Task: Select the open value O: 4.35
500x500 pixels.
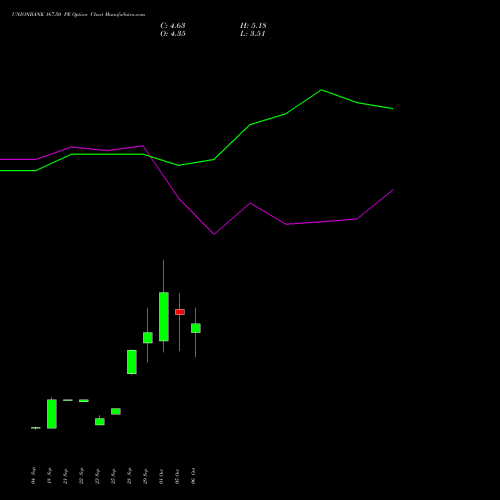Action: 173,34
